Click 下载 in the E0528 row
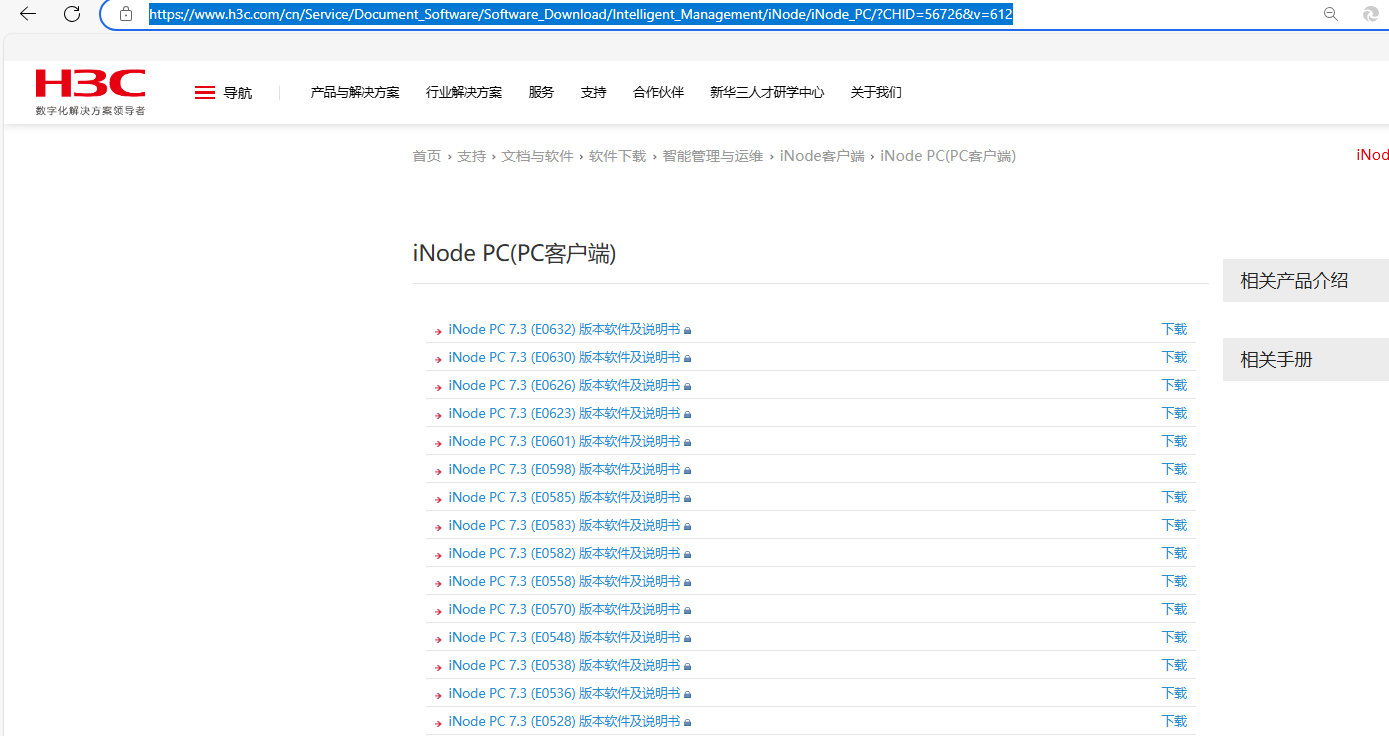1389x736 pixels. (x=1174, y=721)
